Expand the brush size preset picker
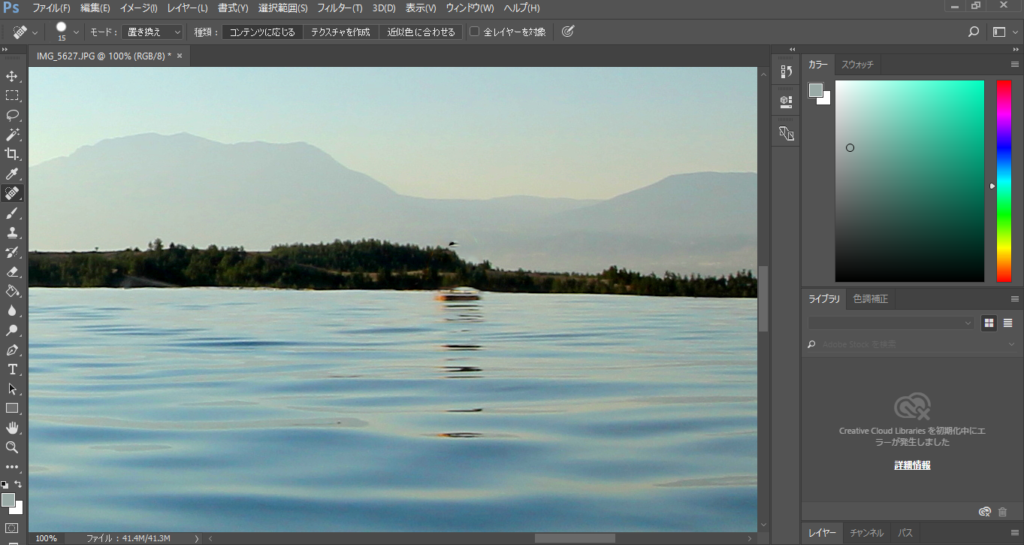The image size is (1024, 545). [75, 32]
